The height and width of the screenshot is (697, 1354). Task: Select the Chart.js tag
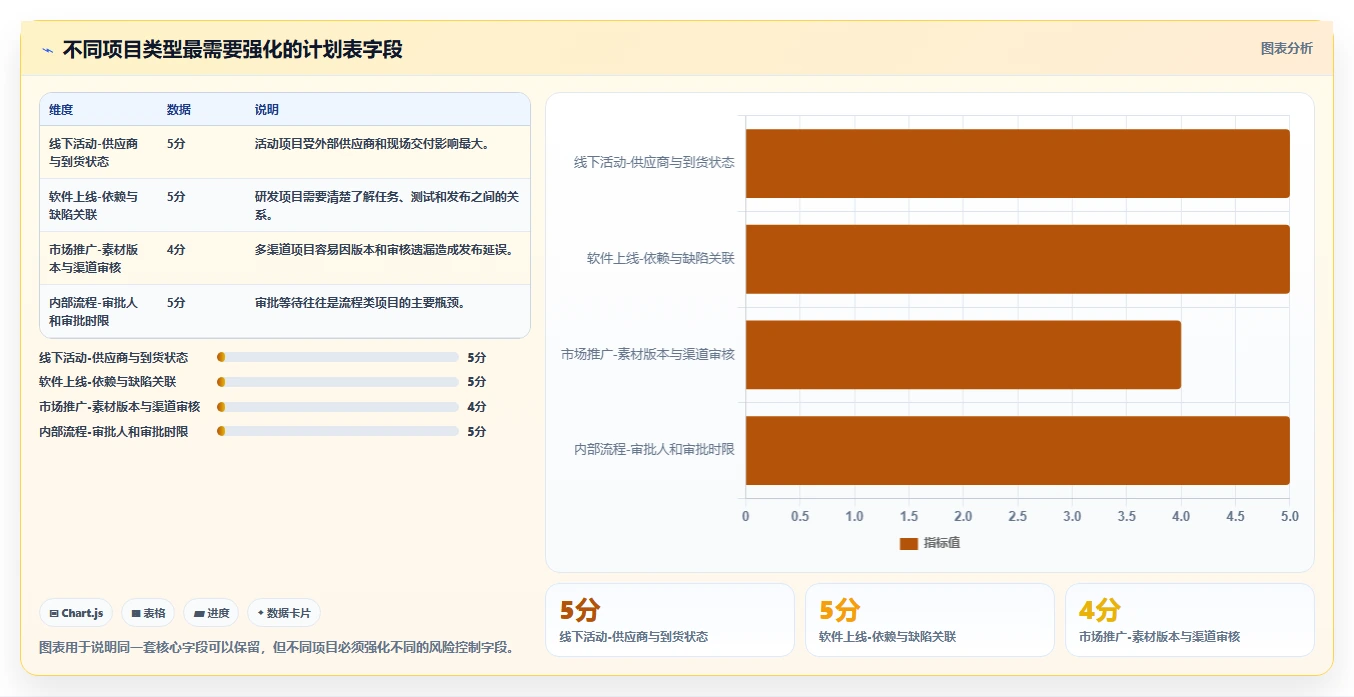[76, 613]
